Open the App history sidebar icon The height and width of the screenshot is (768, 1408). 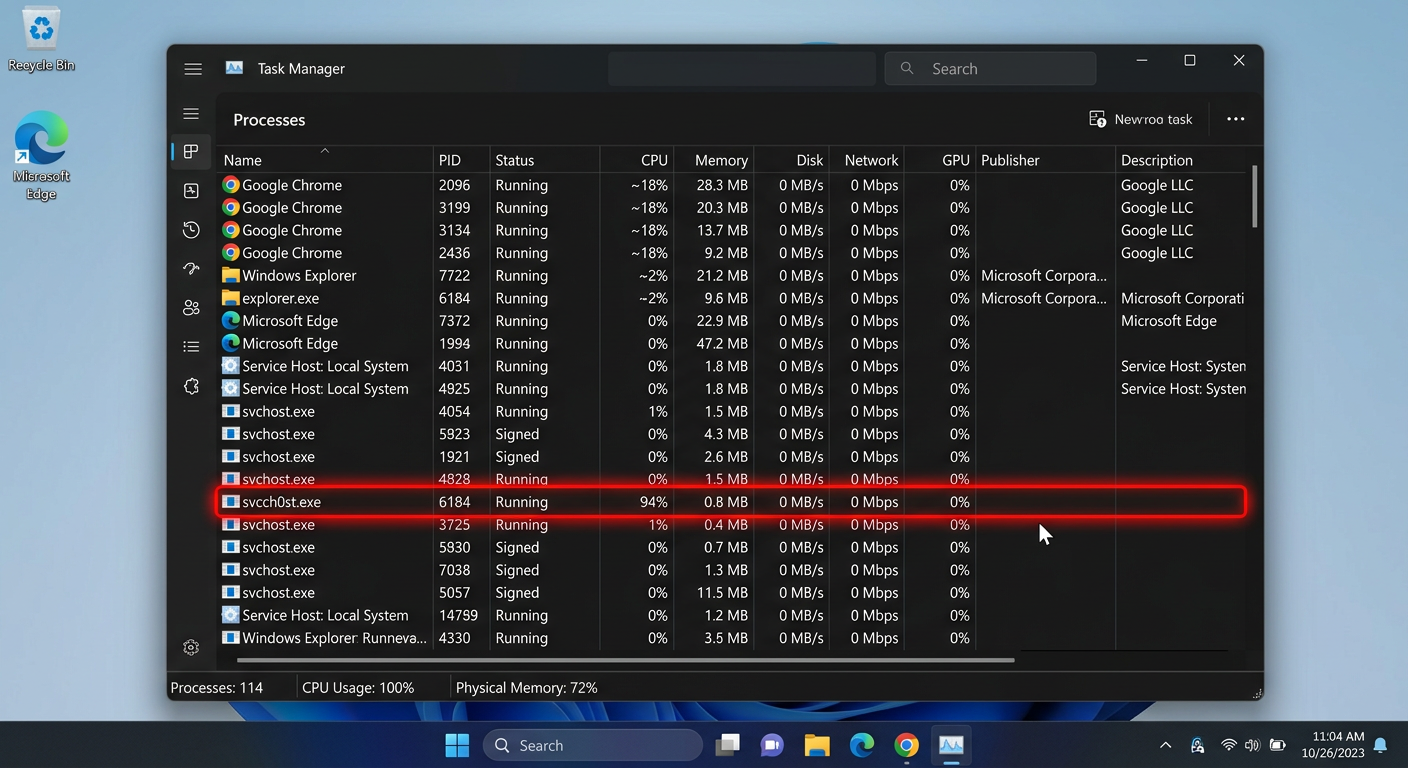click(x=191, y=230)
